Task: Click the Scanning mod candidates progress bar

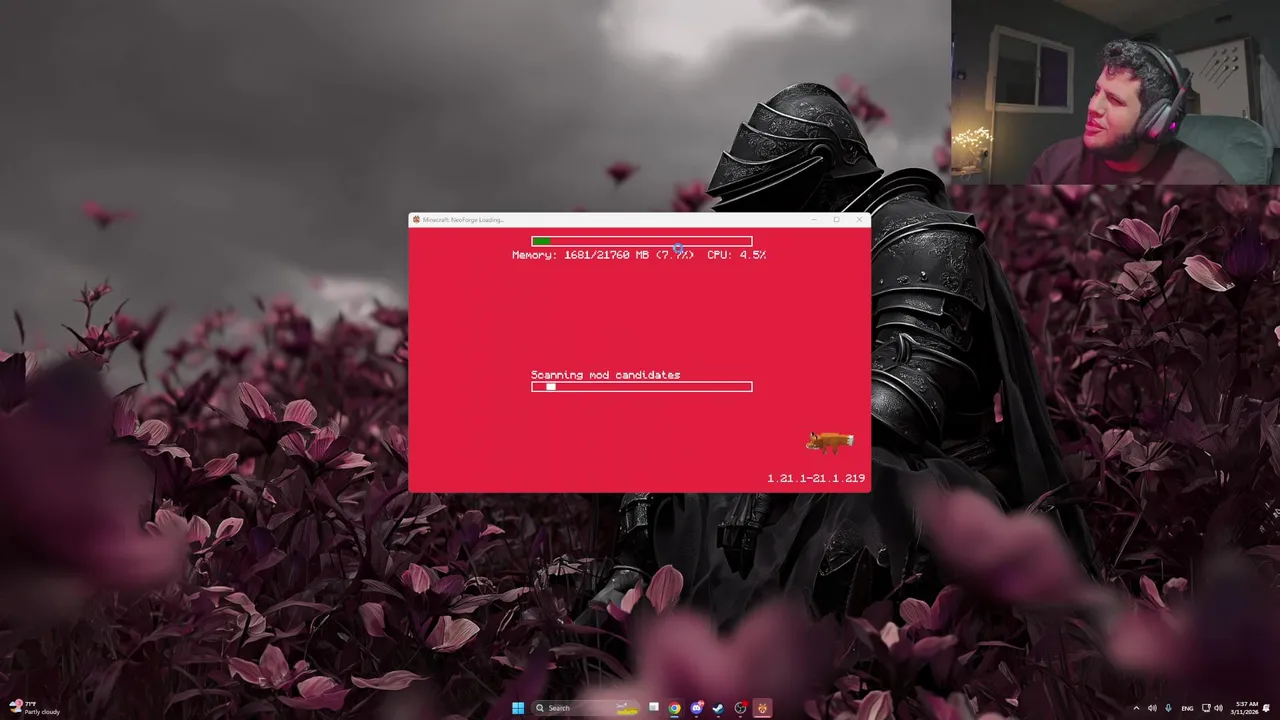Action: point(642,387)
